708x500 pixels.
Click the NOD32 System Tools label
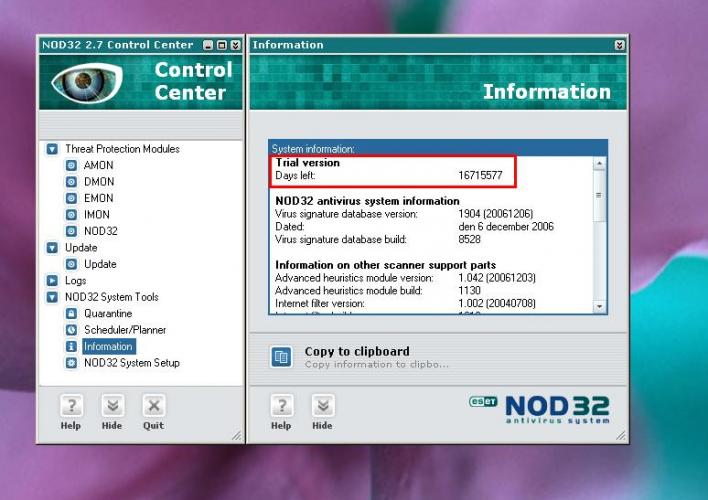click(x=112, y=297)
